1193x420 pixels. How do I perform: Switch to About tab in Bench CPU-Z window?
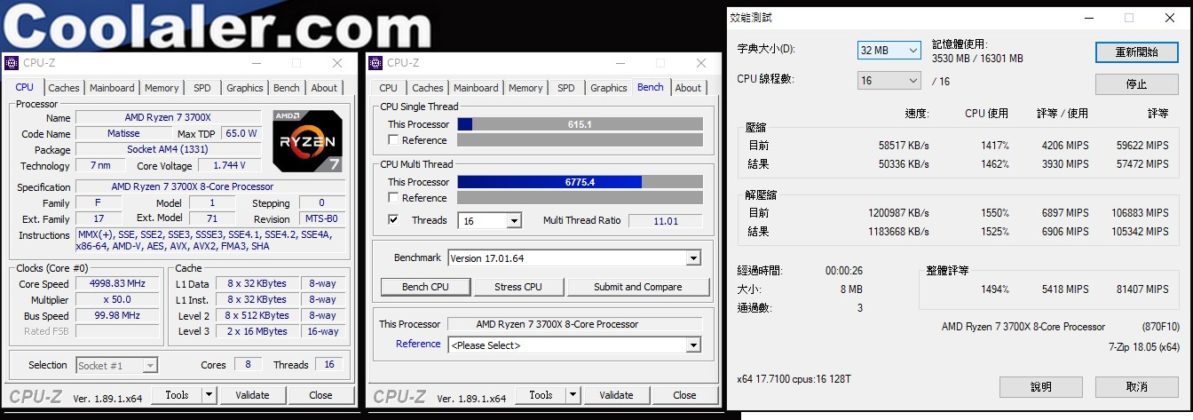(x=688, y=88)
